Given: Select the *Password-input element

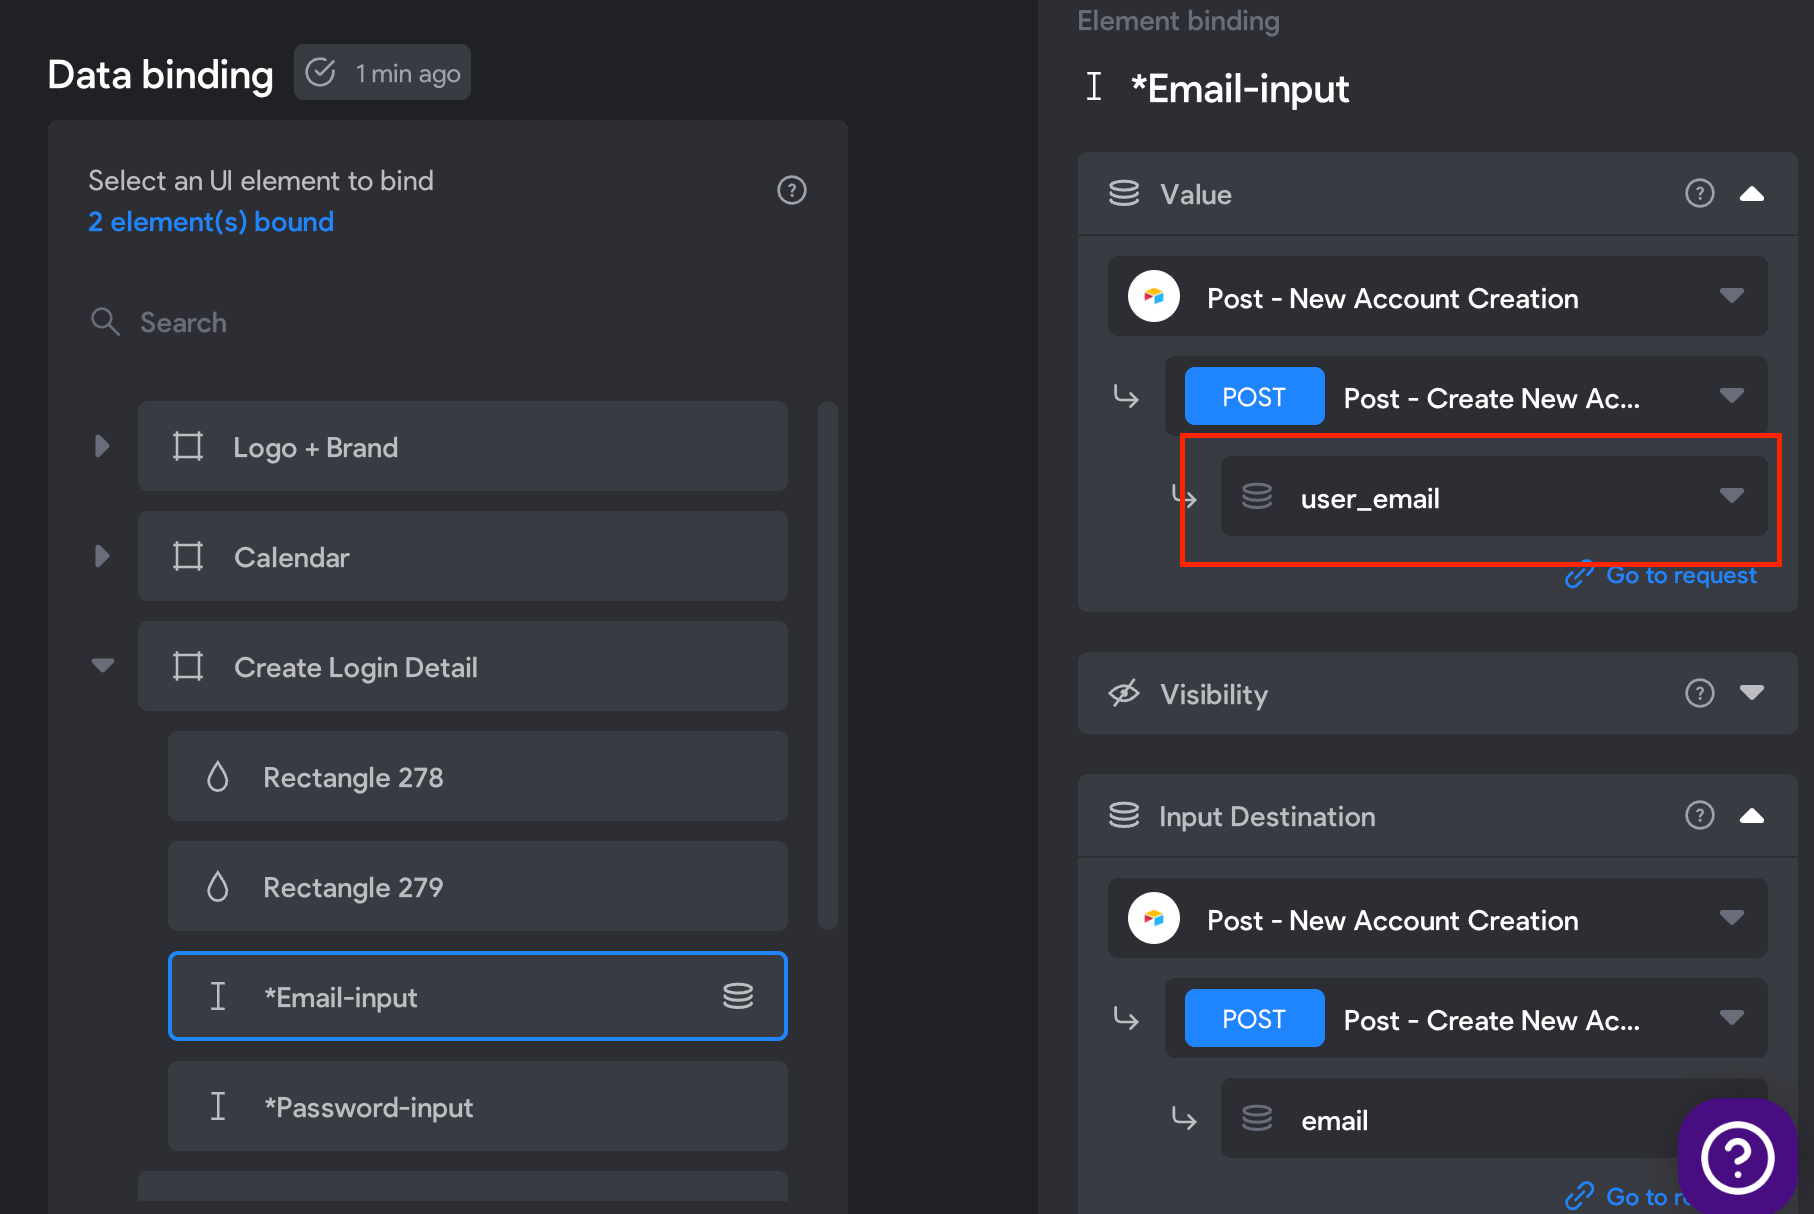Looking at the screenshot, I should (x=478, y=1106).
